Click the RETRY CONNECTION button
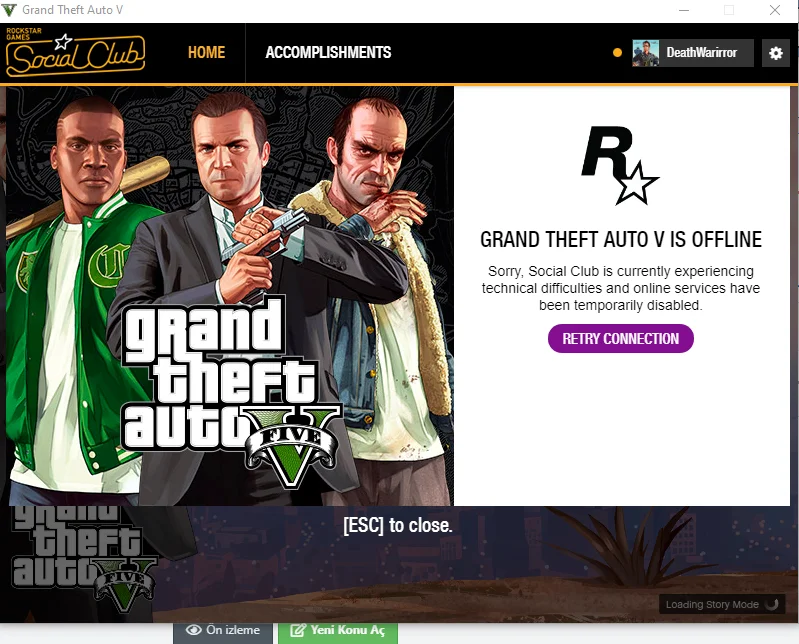 tap(621, 339)
